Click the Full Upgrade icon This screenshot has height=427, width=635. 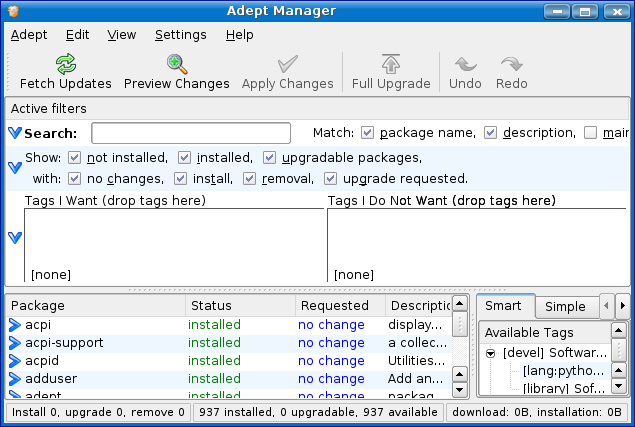tap(391, 65)
